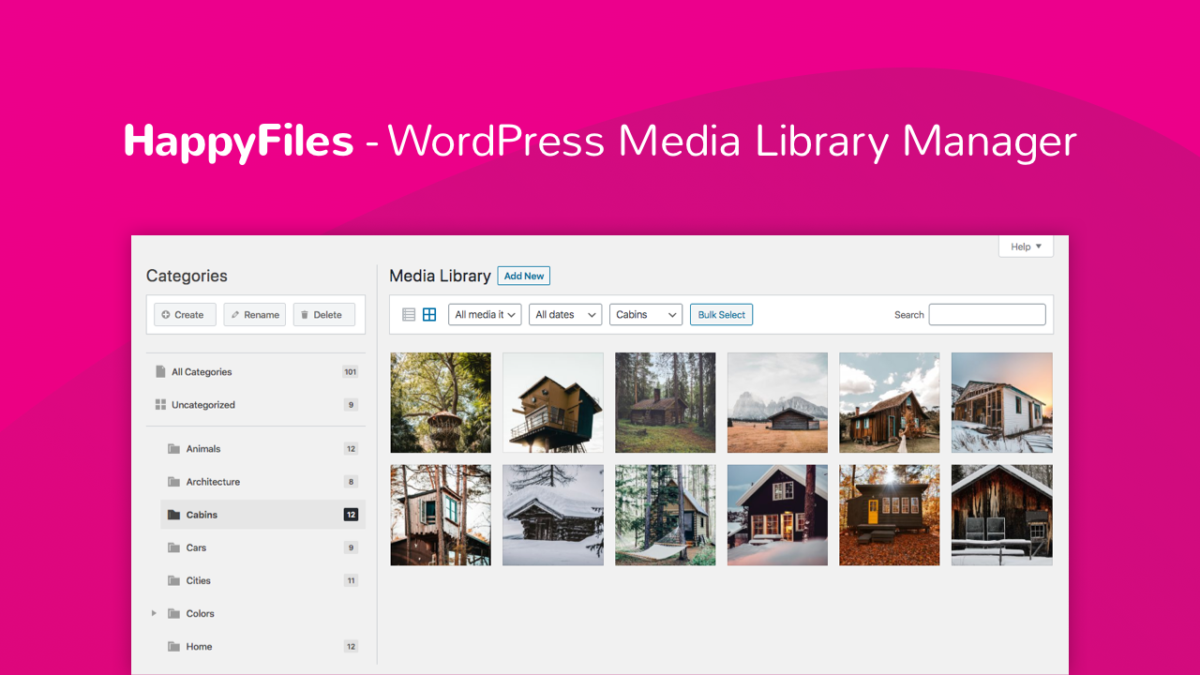Click the folder icon beside Cabins

tap(176, 514)
